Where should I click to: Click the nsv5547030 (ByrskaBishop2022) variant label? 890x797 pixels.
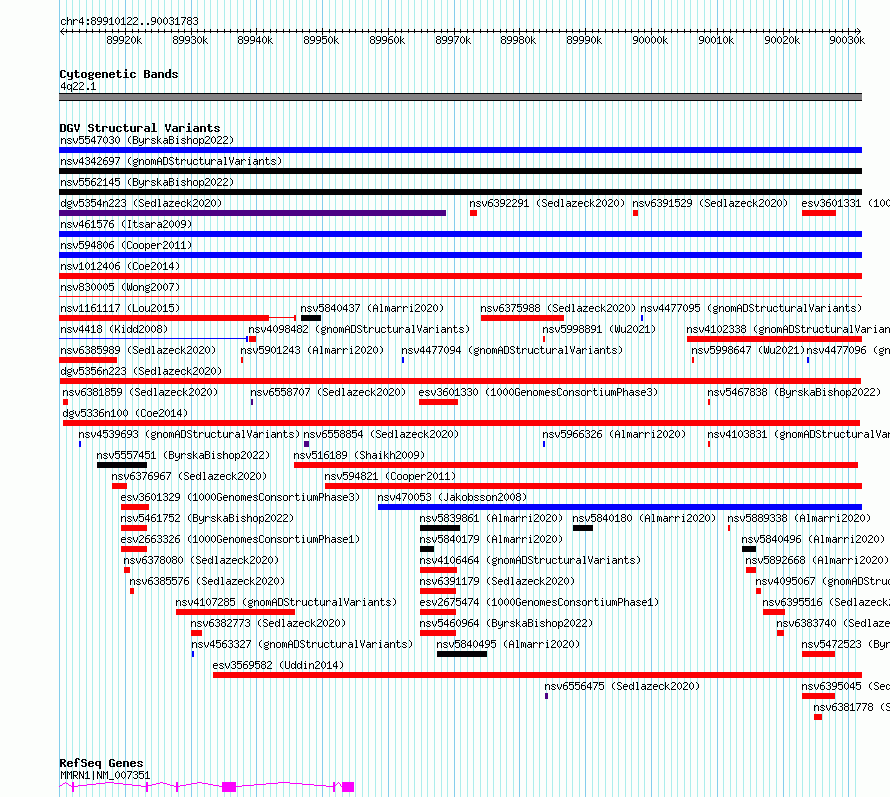pos(147,140)
